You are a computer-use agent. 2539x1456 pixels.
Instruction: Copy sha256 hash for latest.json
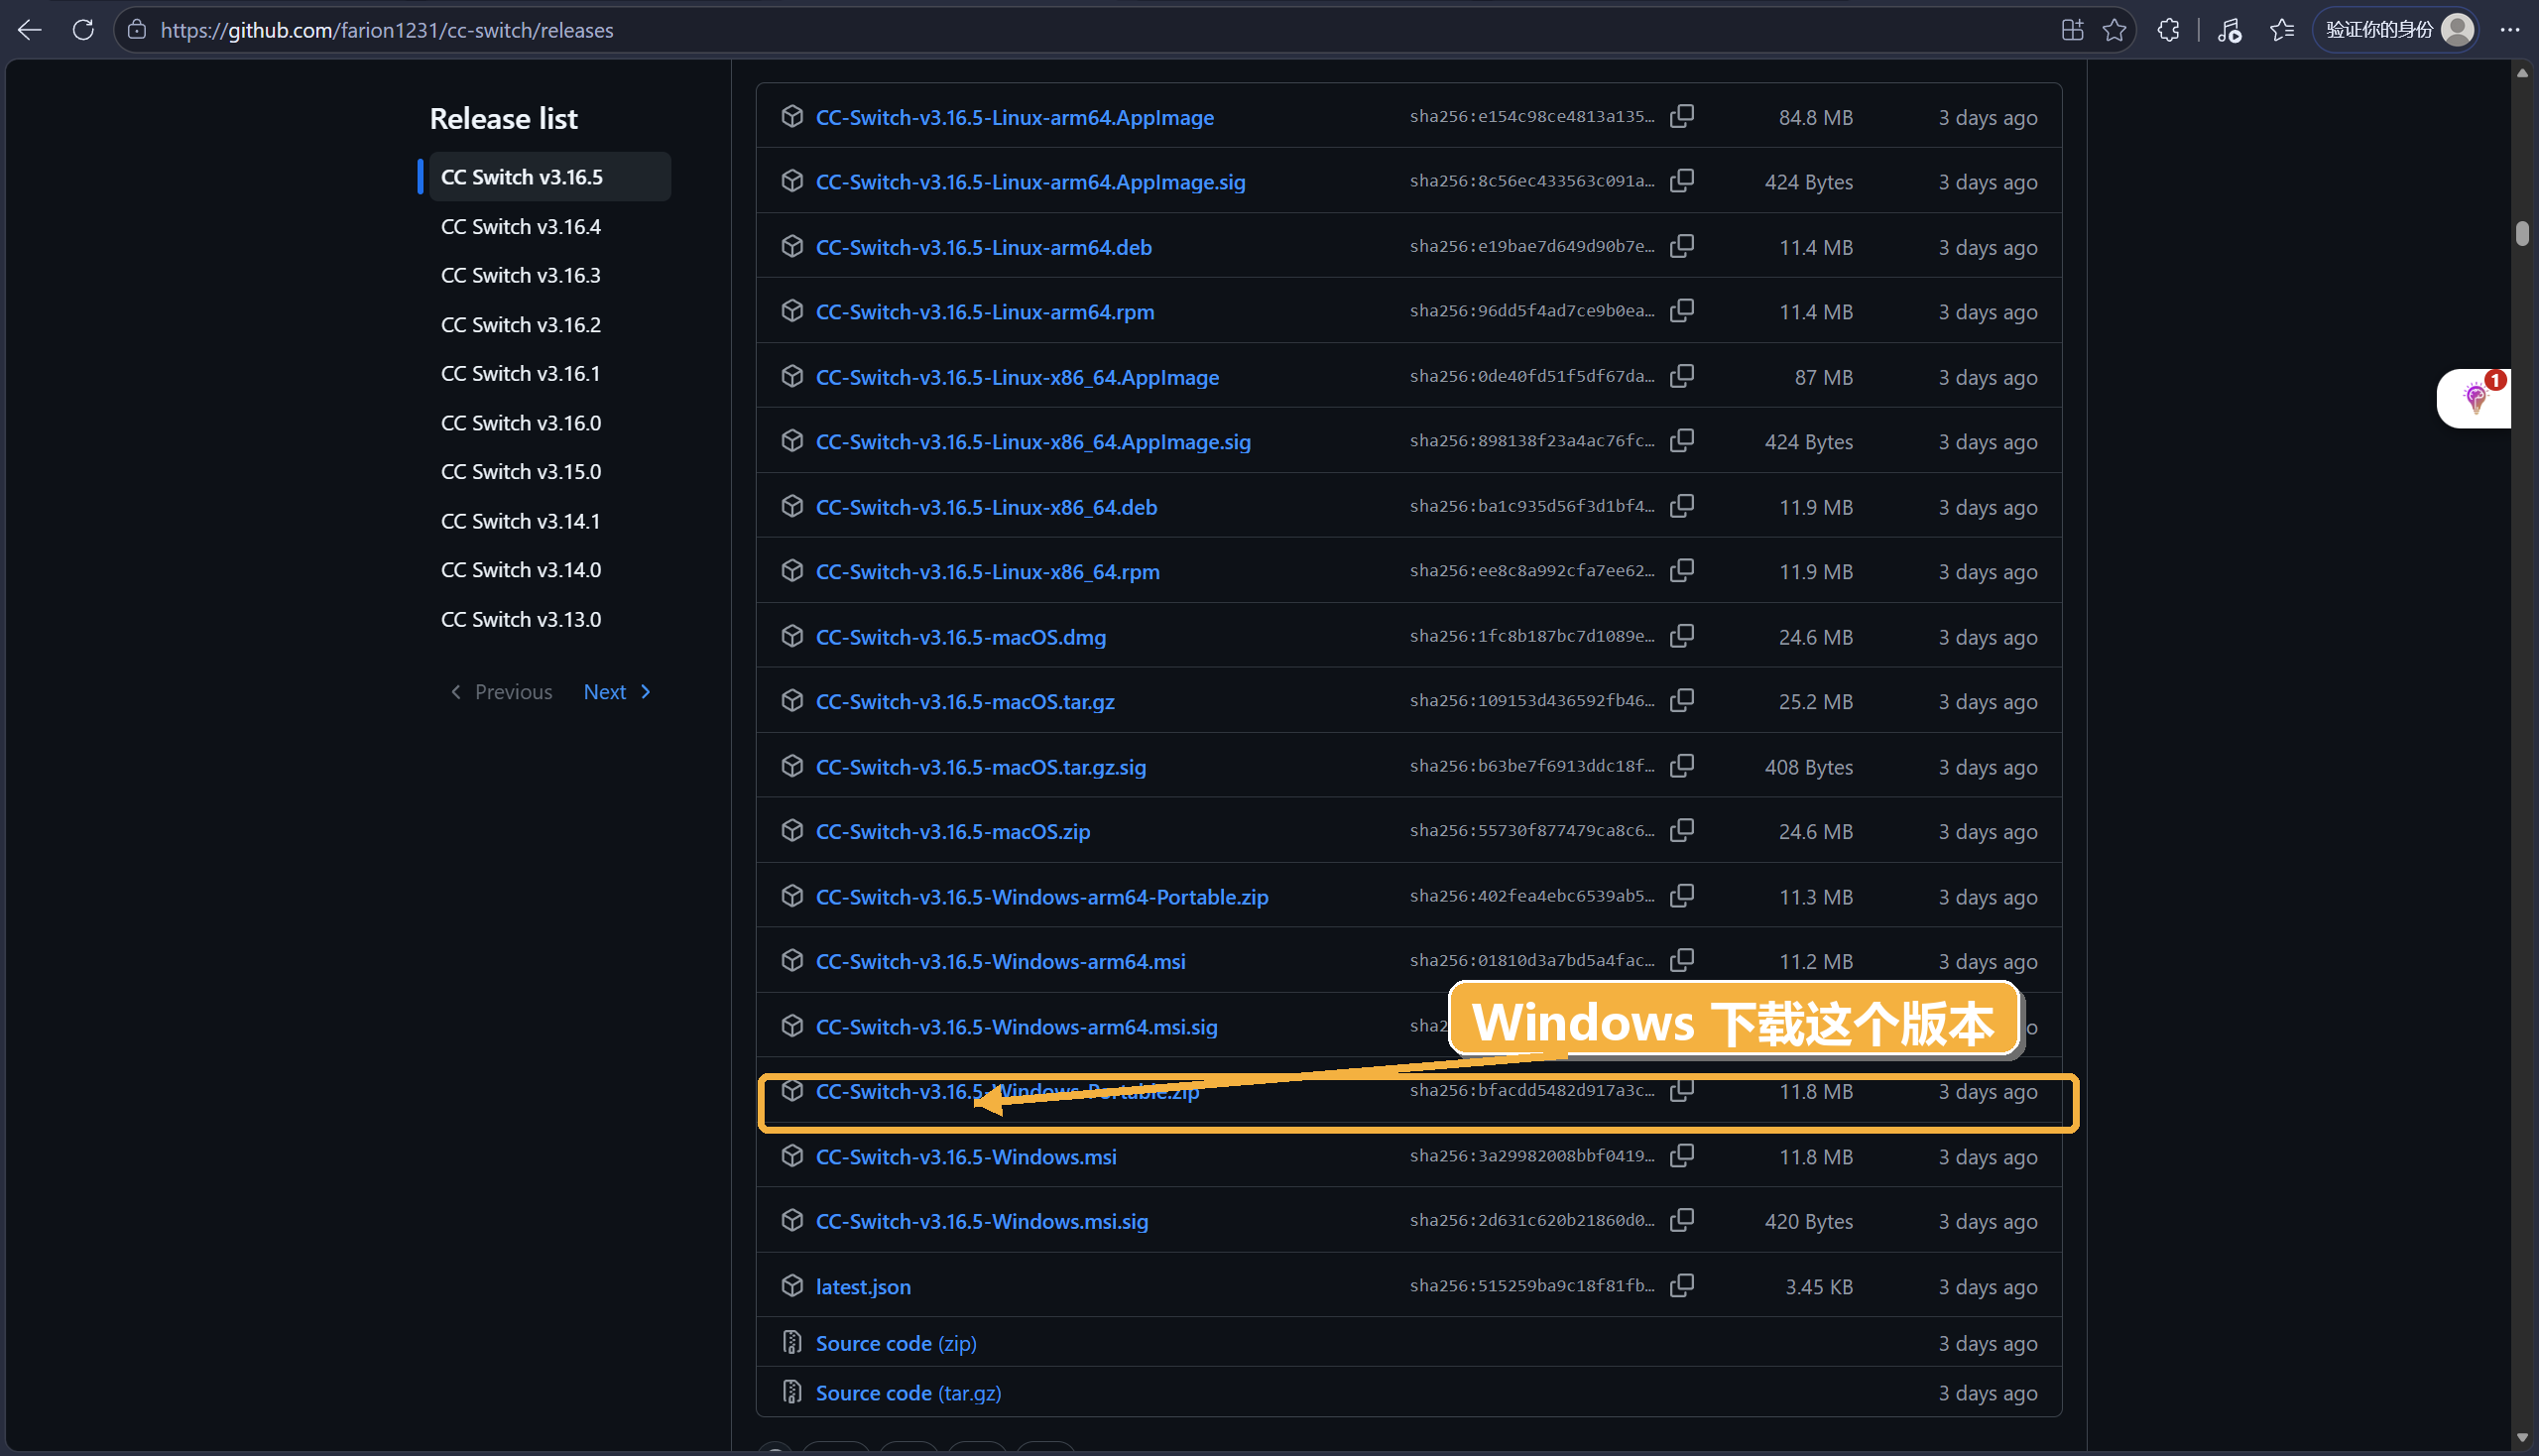coord(1682,1286)
